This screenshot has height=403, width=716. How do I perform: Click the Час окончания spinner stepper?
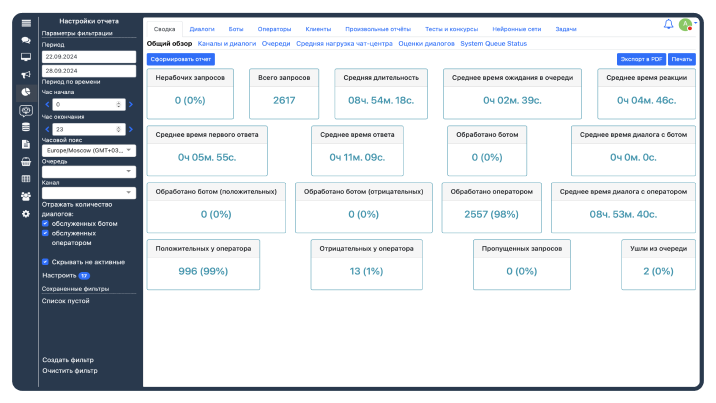click(x=119, y=130)
